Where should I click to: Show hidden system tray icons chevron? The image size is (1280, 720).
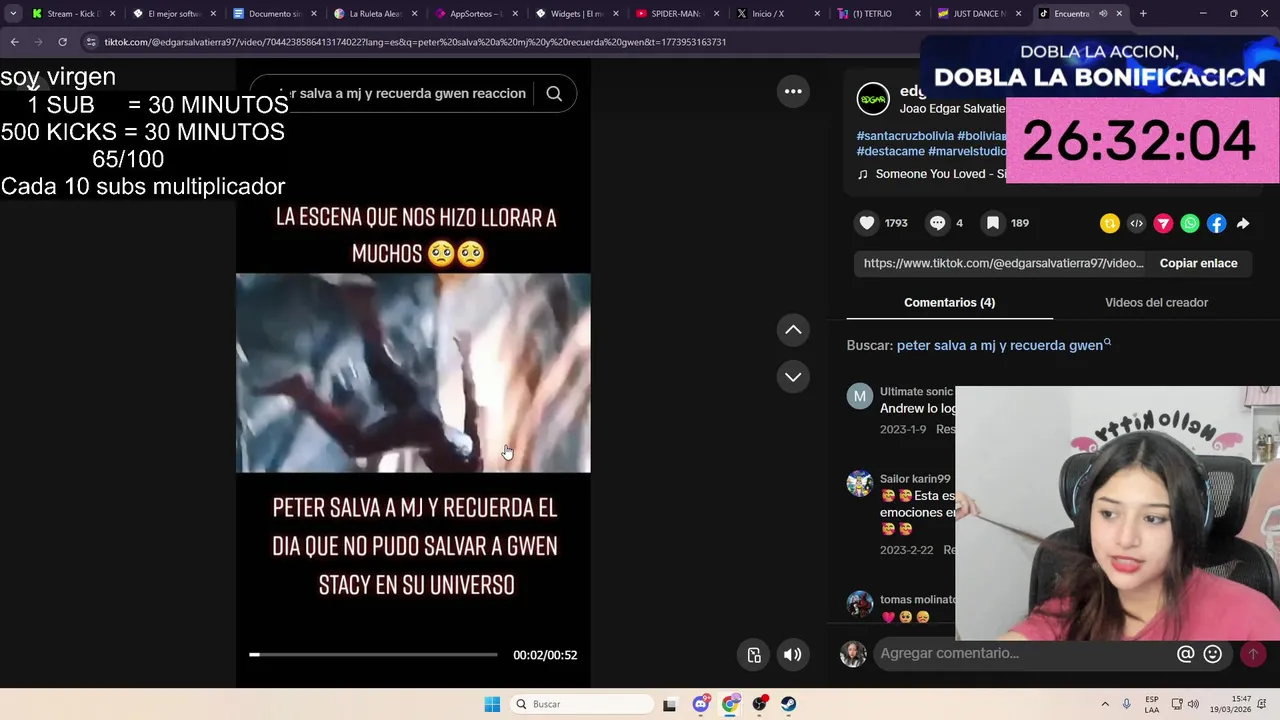coord(1105,704)
